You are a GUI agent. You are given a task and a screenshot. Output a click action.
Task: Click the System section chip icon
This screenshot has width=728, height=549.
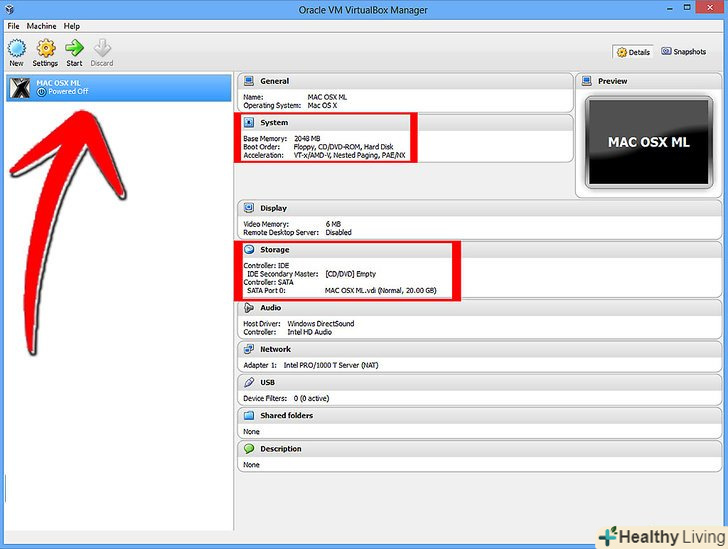(x=249, y=122)
